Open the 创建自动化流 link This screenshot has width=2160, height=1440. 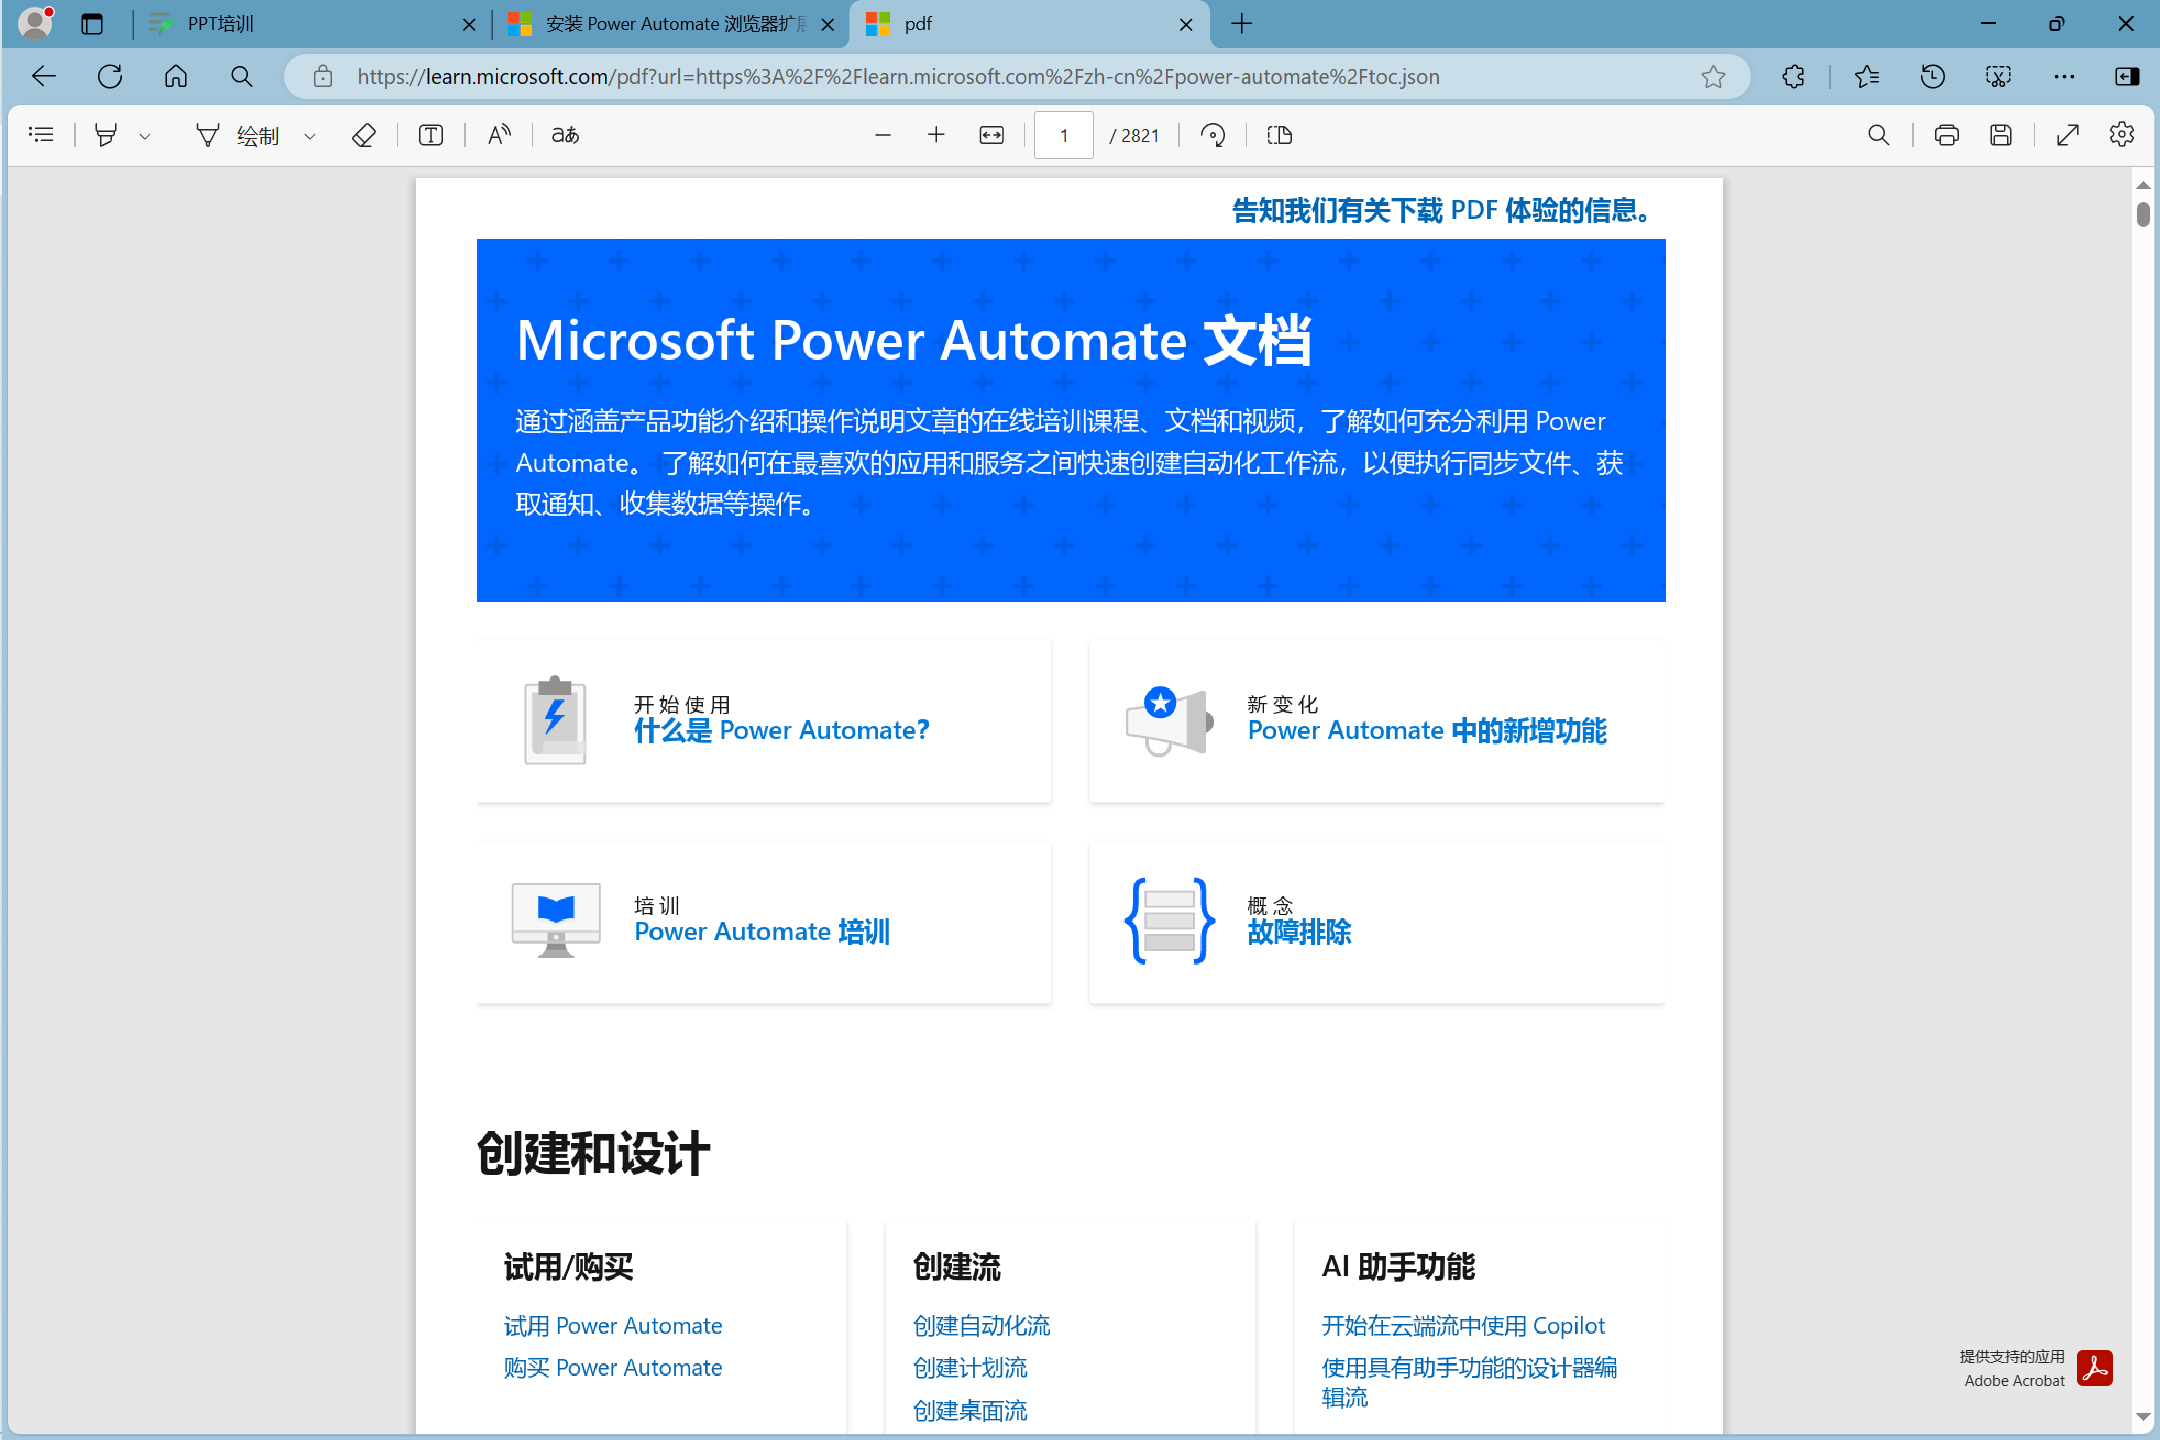click(x=981, y=1326)
